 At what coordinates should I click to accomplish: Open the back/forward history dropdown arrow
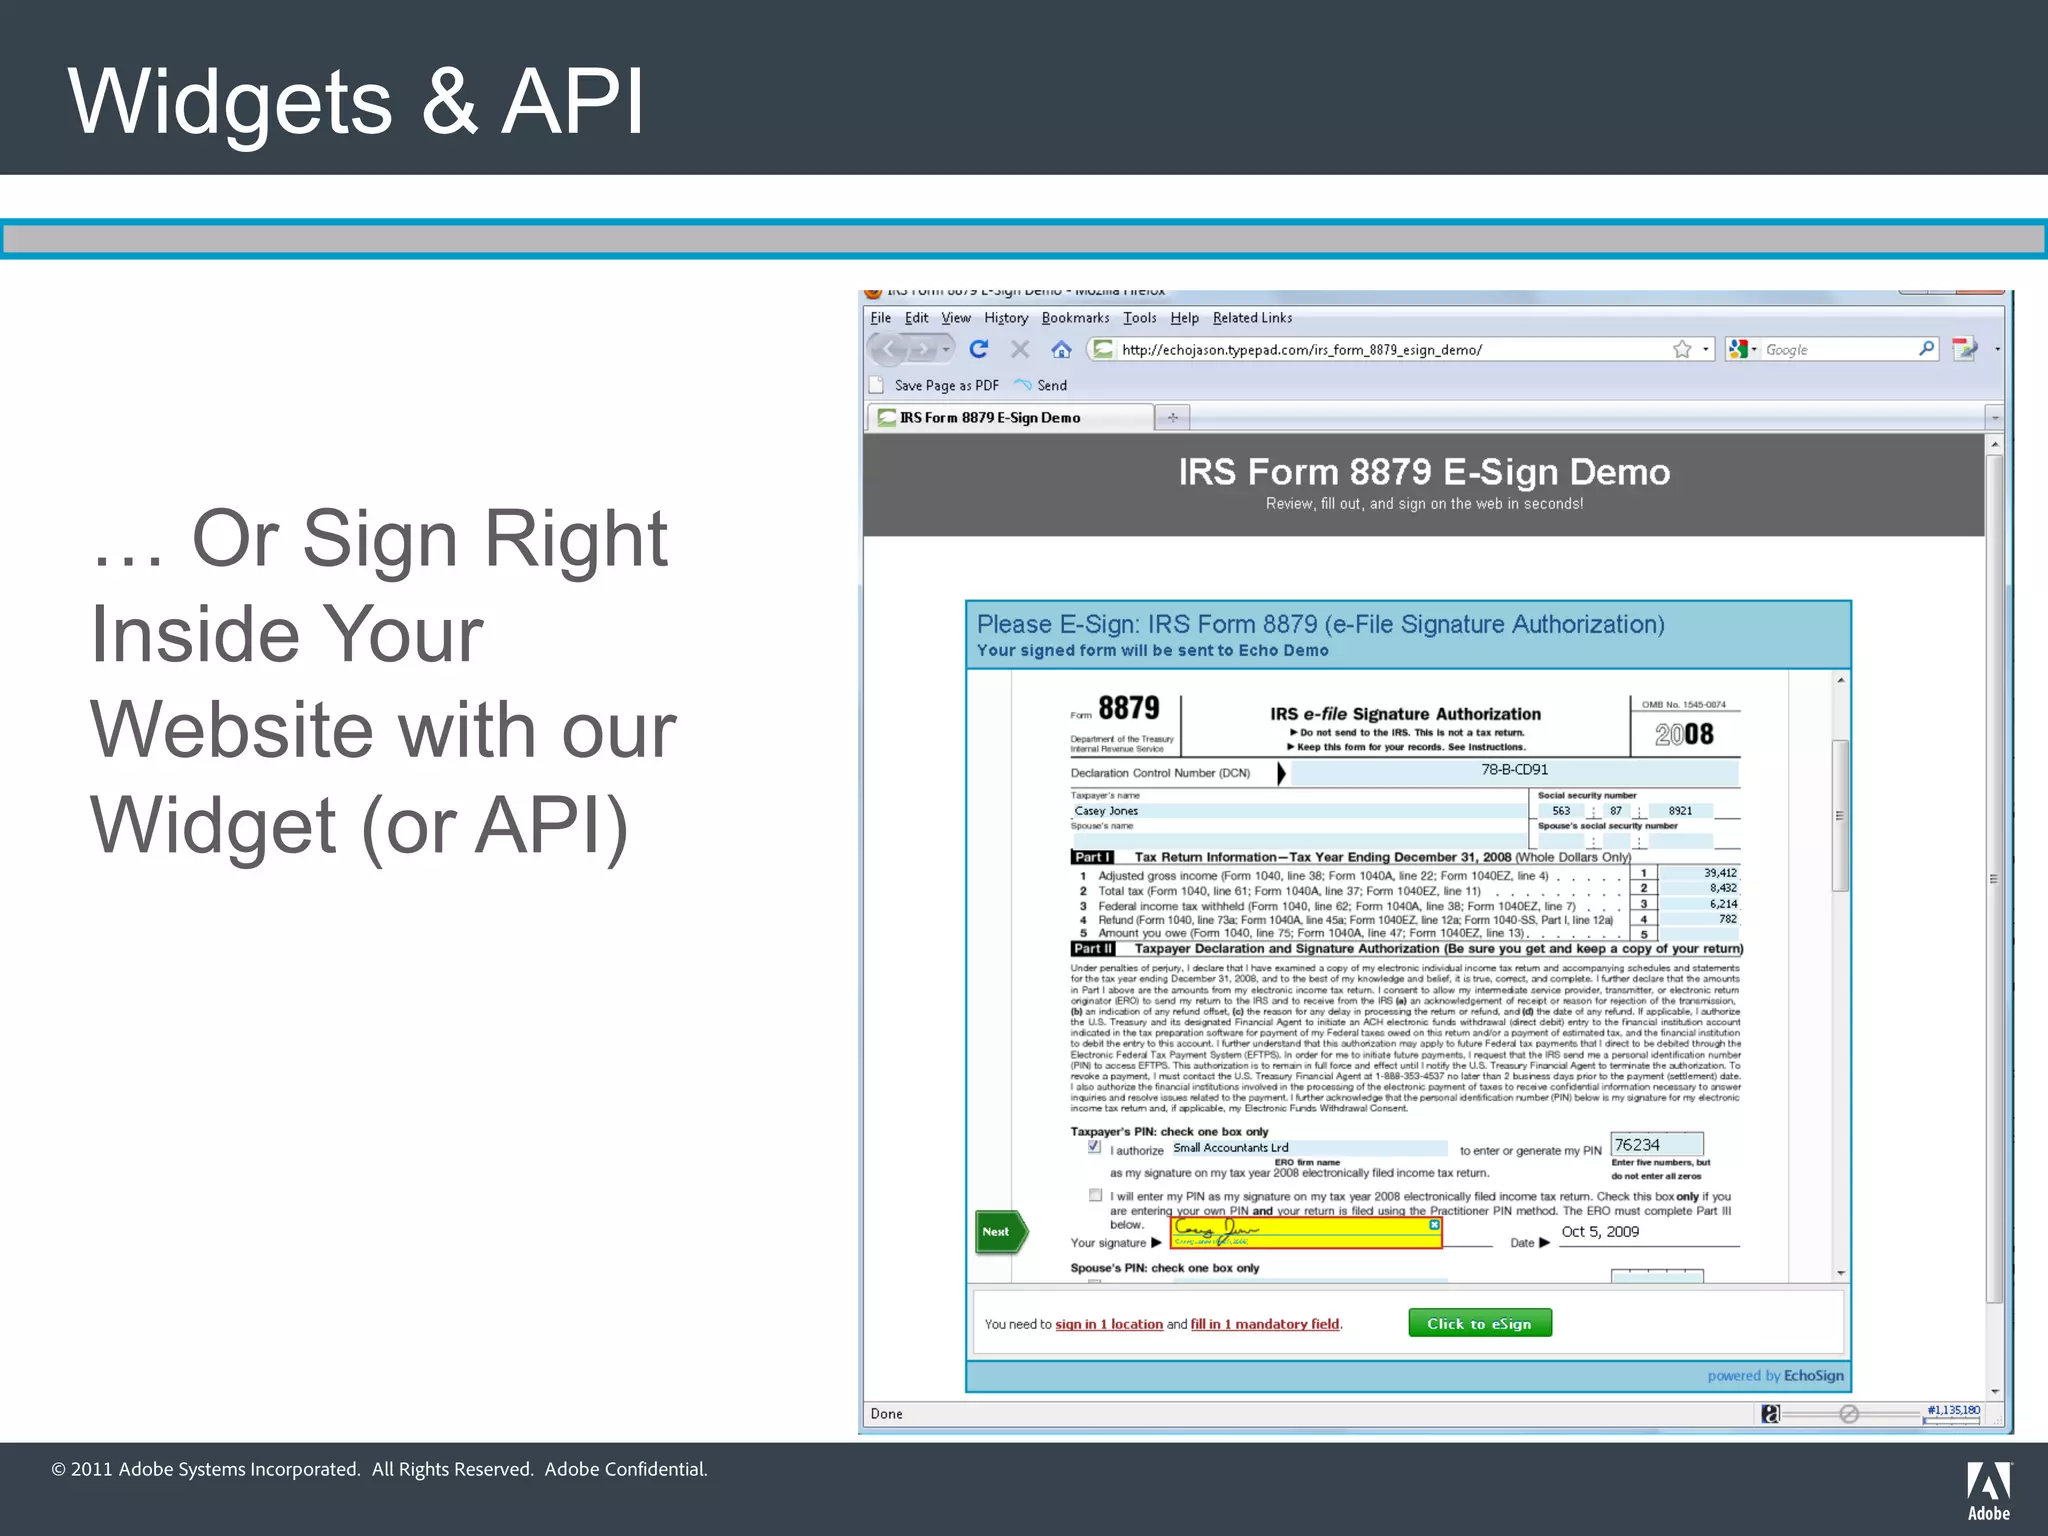[946, 349]
